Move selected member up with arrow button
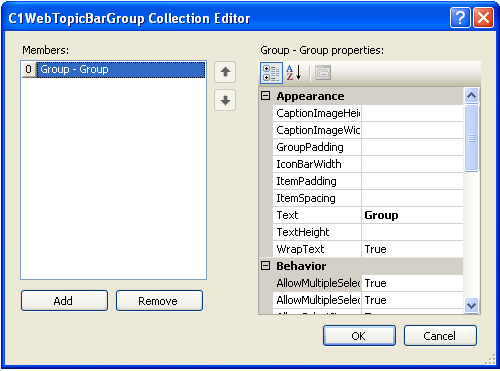This screenshot has width=500, height=371. (x=225, y=72)
